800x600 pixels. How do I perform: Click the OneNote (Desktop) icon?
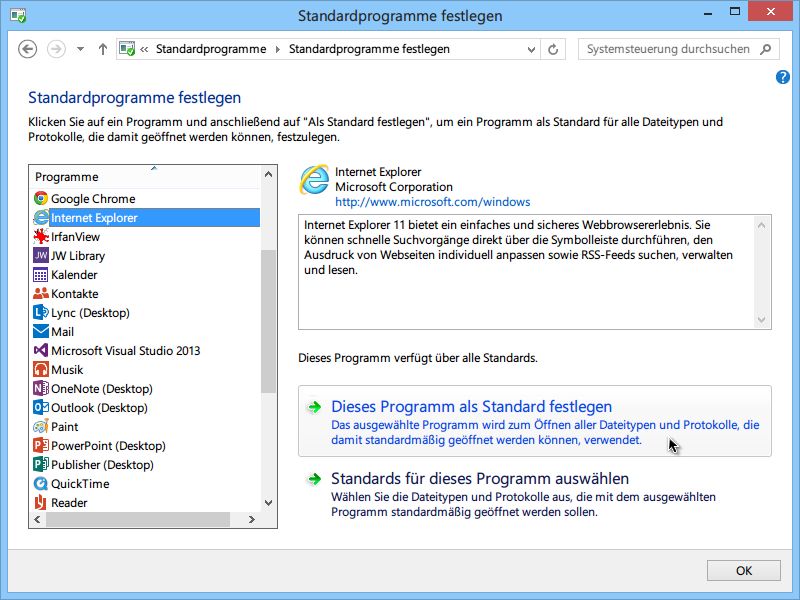coord(41,388)
